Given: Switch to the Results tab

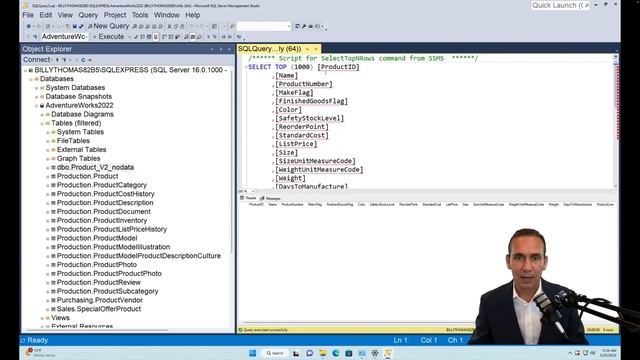Looking at the screenshot, I should tap(248, 198).
